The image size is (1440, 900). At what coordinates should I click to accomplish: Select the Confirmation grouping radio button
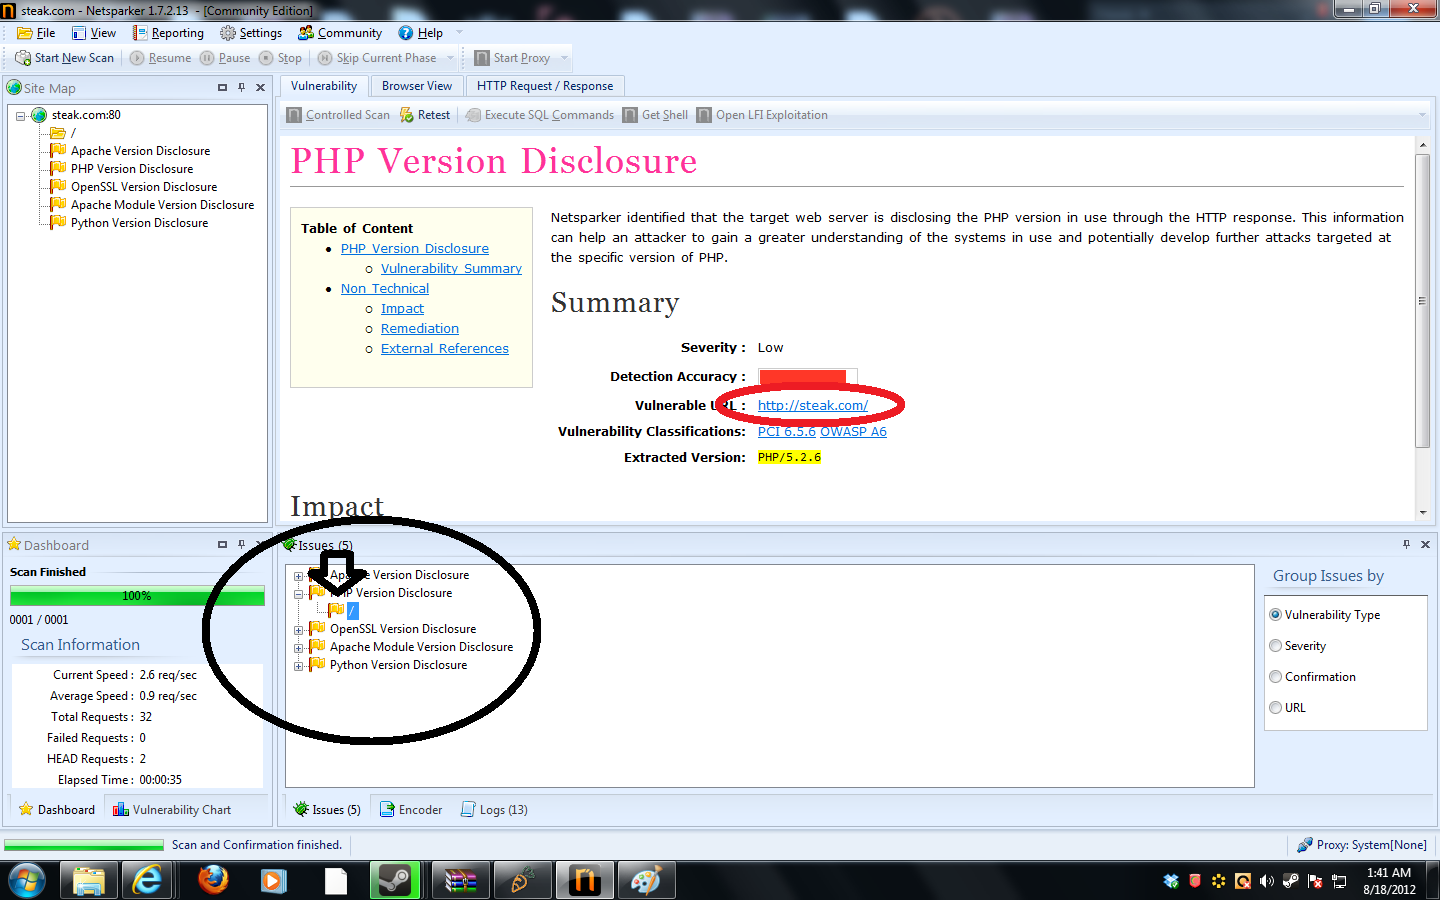pyautogui.click(x=1276, y=677)
